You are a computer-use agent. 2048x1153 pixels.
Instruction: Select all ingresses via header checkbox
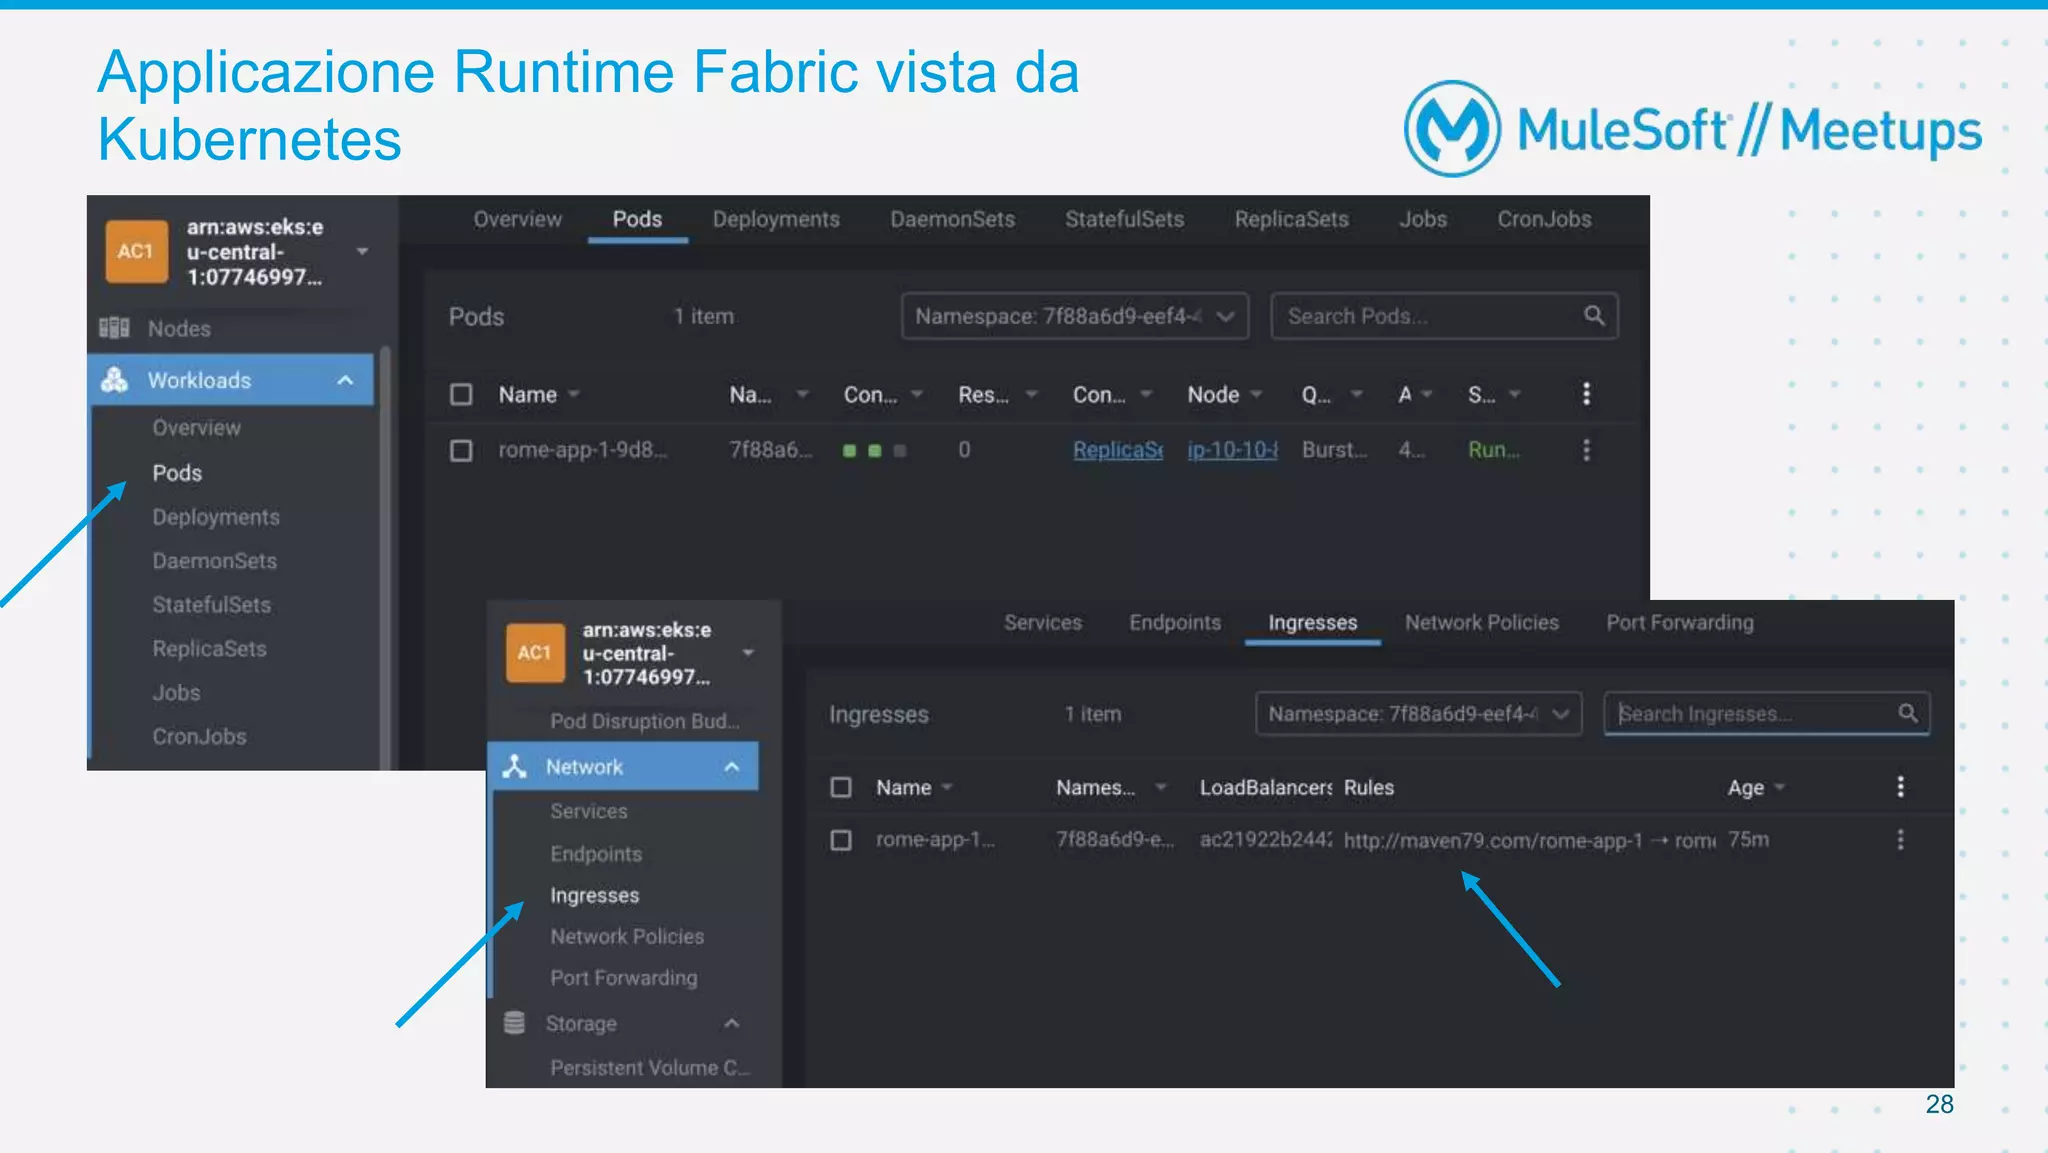pos(841,787)
